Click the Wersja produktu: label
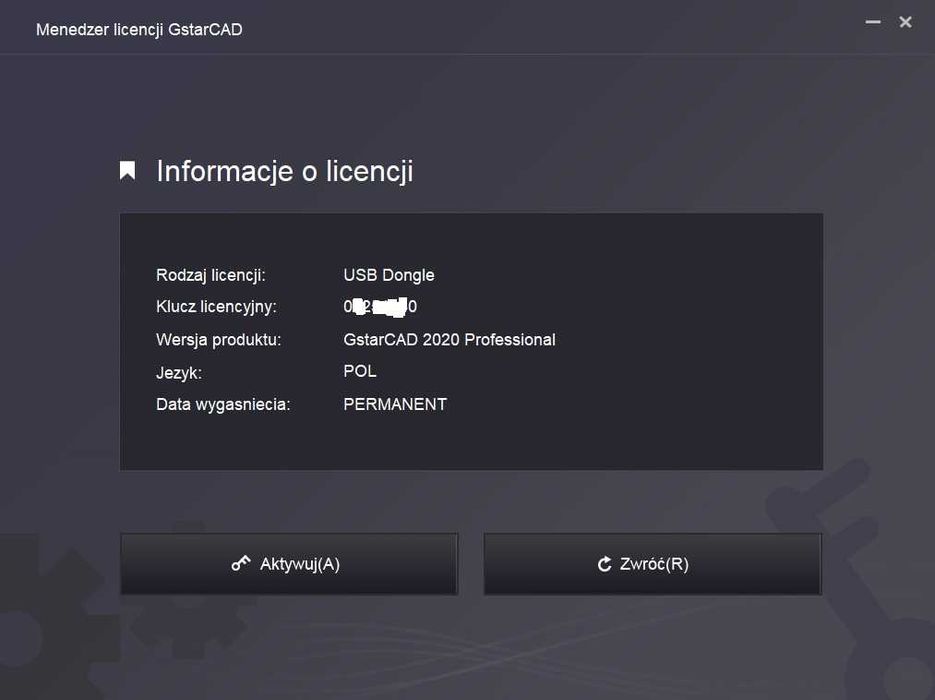The height and width of the screenshot is (700, 935). [x=218, y=340]
